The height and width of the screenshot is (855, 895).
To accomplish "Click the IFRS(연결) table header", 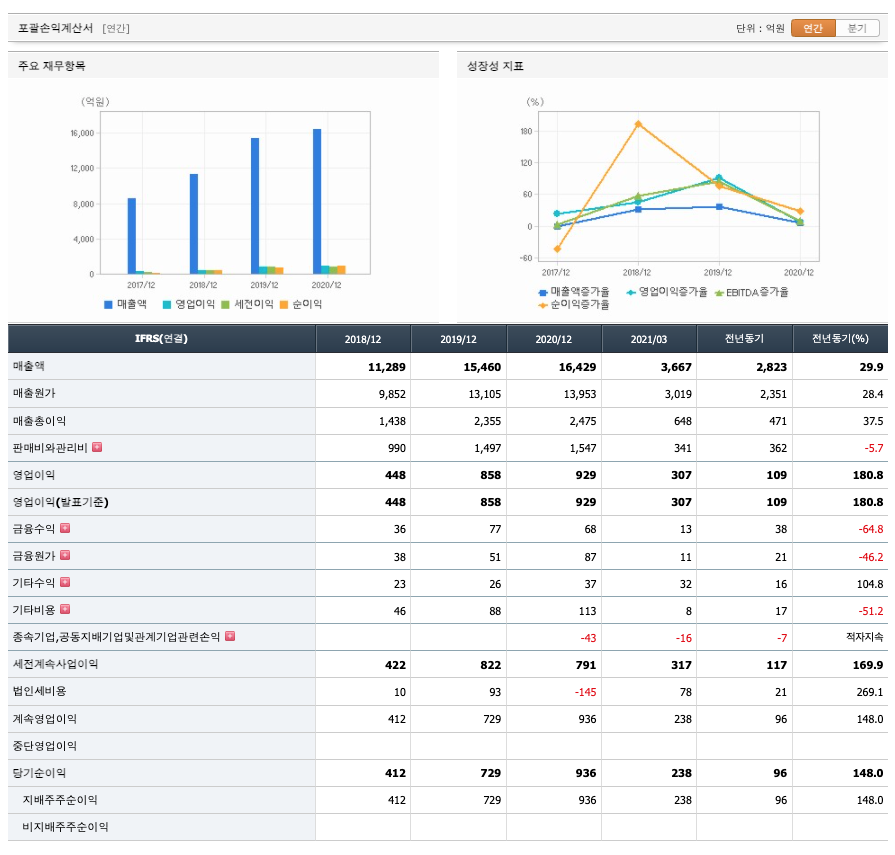I will coord(162,339).
